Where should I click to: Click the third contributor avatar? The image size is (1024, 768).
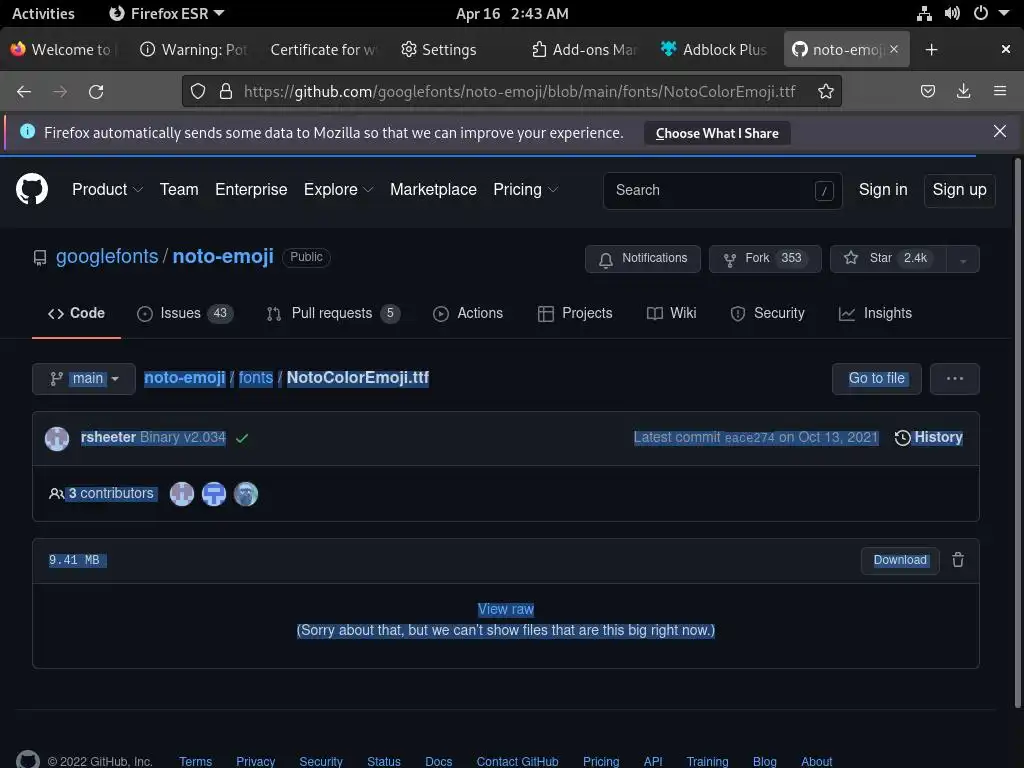(246, 494)
